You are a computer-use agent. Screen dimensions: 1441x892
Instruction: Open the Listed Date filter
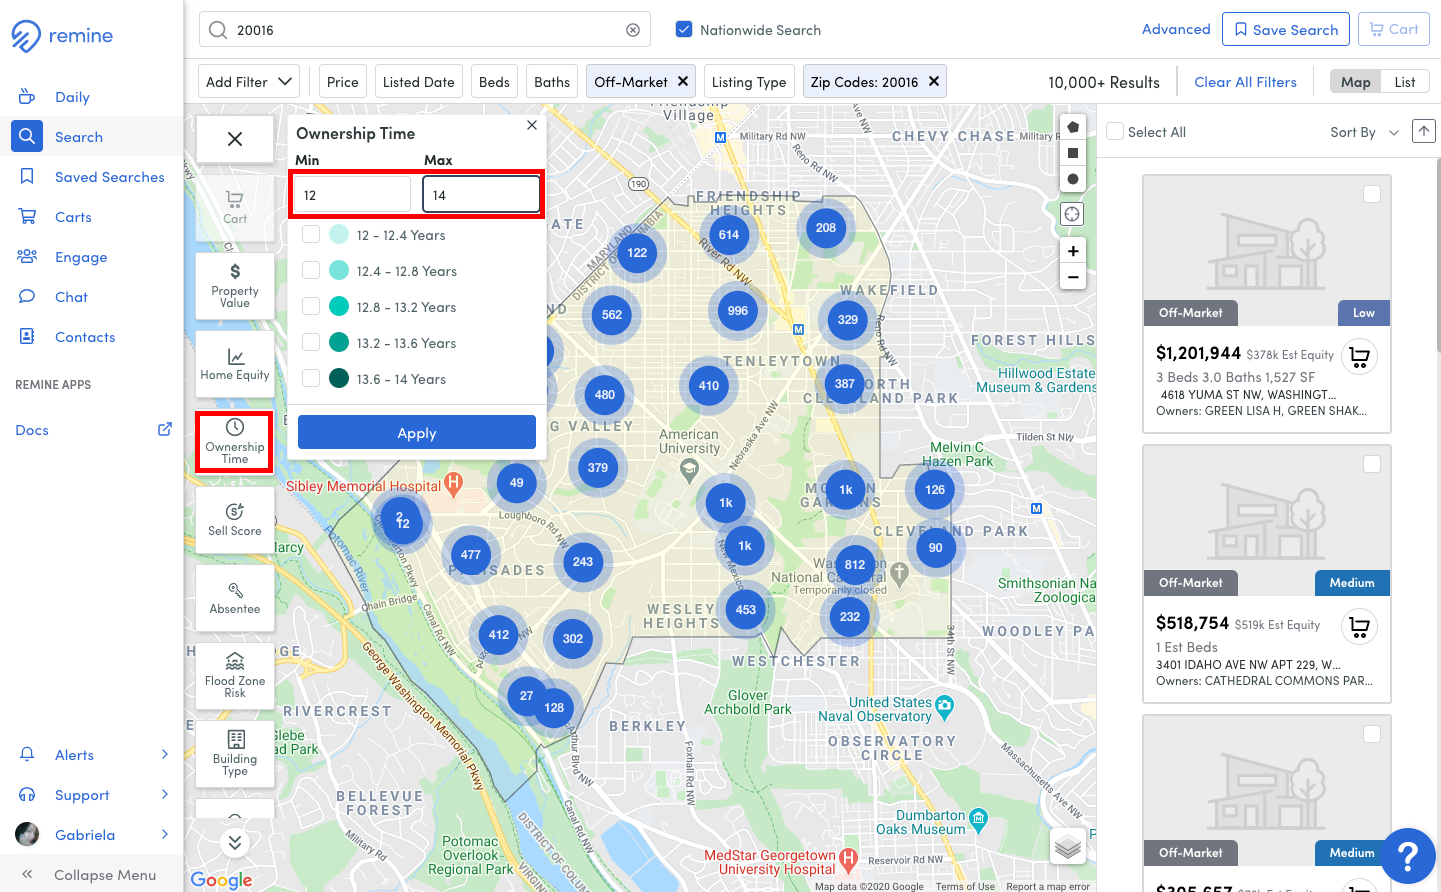coord(418,82)
